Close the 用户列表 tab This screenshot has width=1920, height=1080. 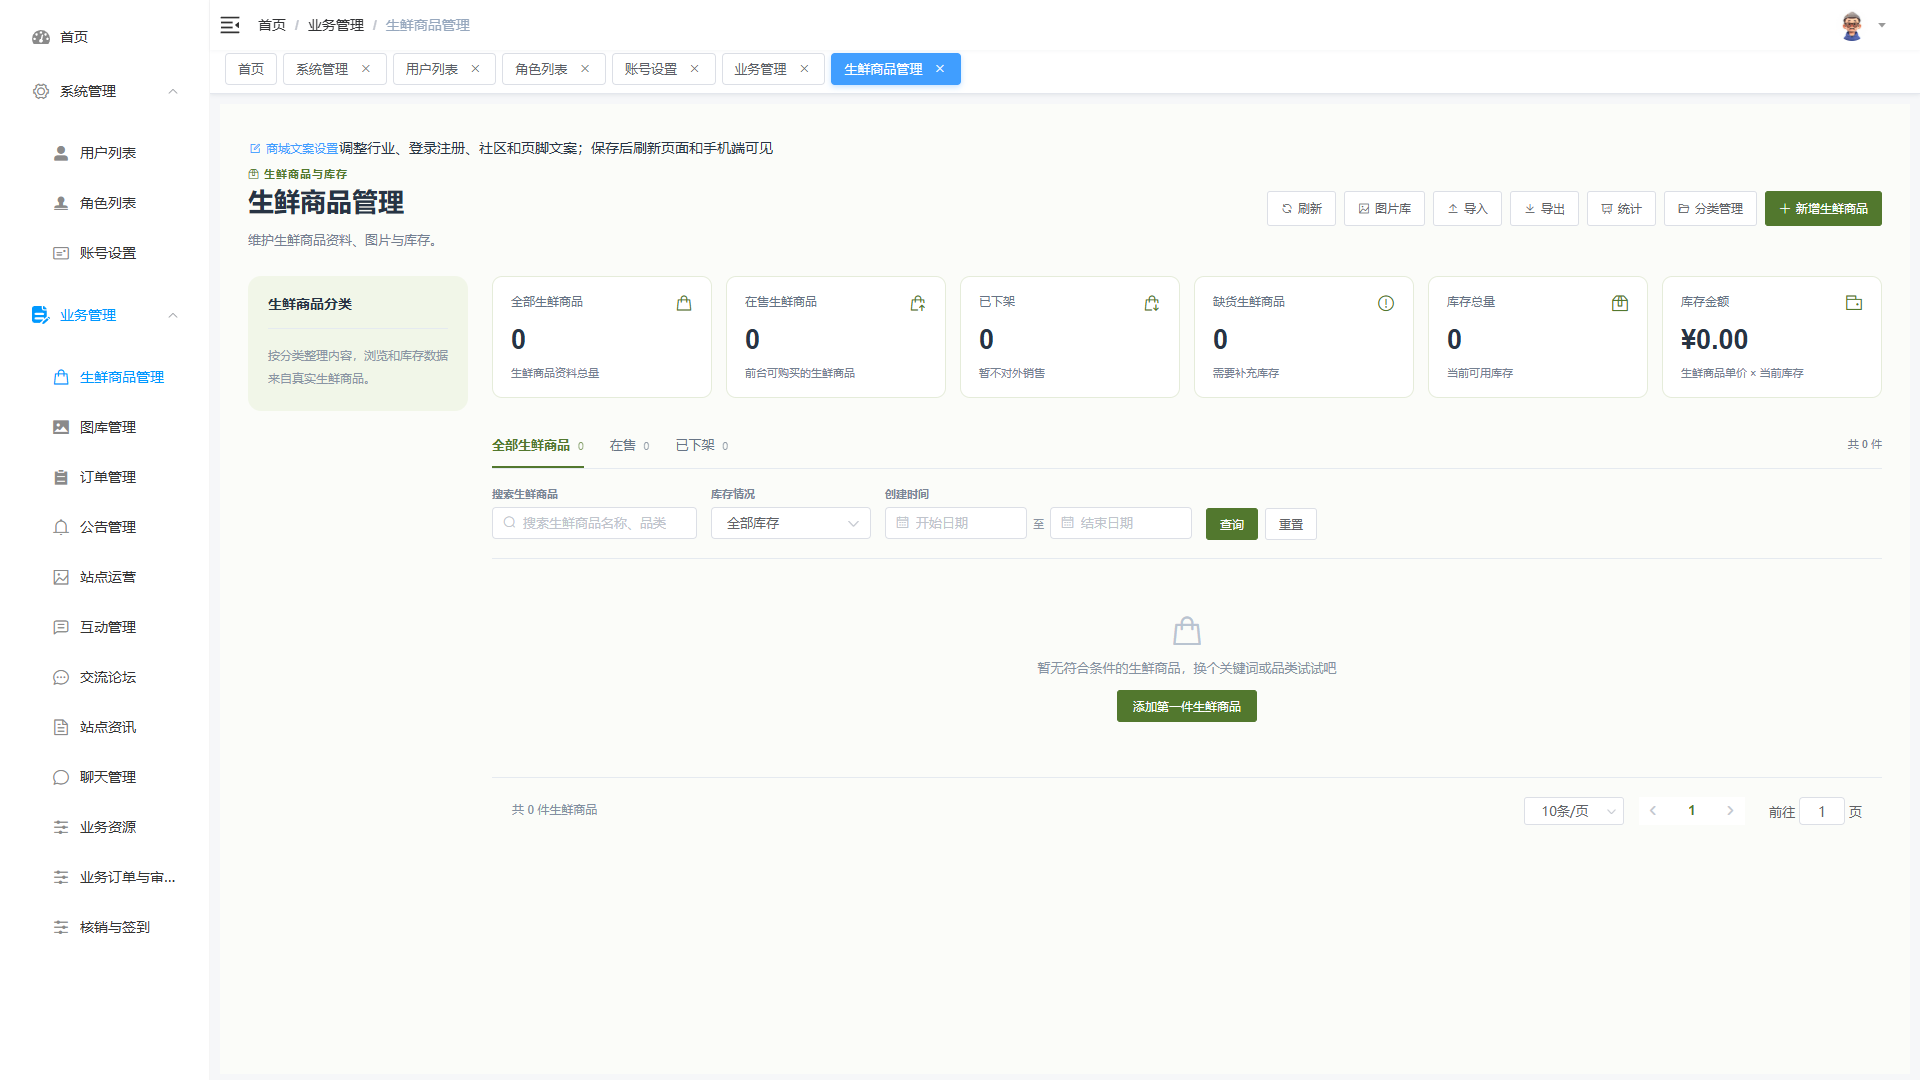[475, 69]
